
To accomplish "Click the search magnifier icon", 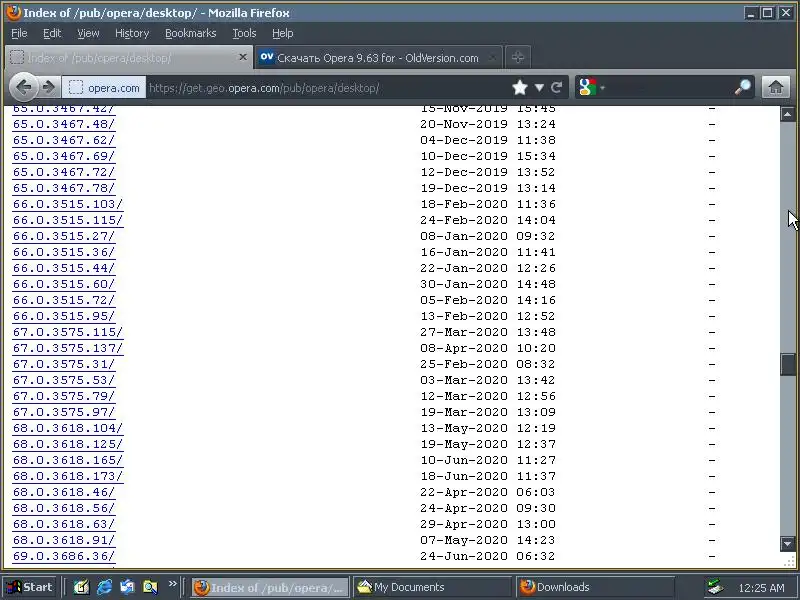I will click(742, 87).
